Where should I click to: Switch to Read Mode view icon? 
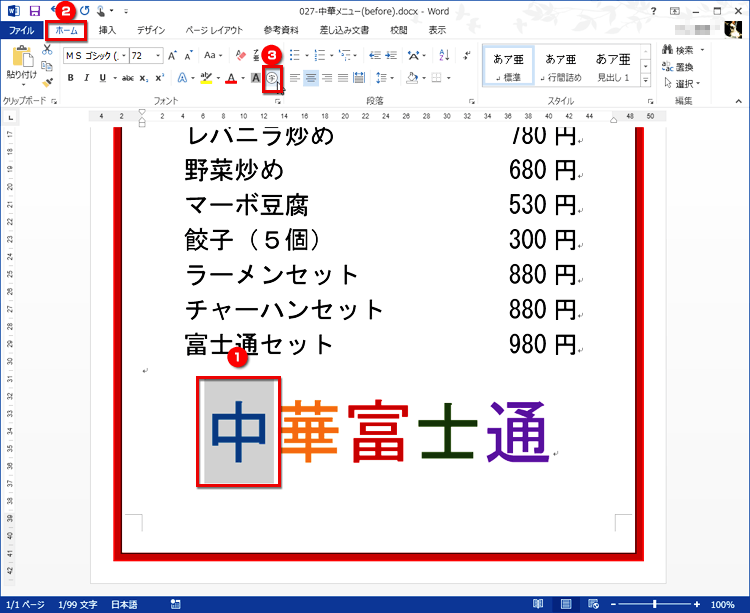pos(538,604)
